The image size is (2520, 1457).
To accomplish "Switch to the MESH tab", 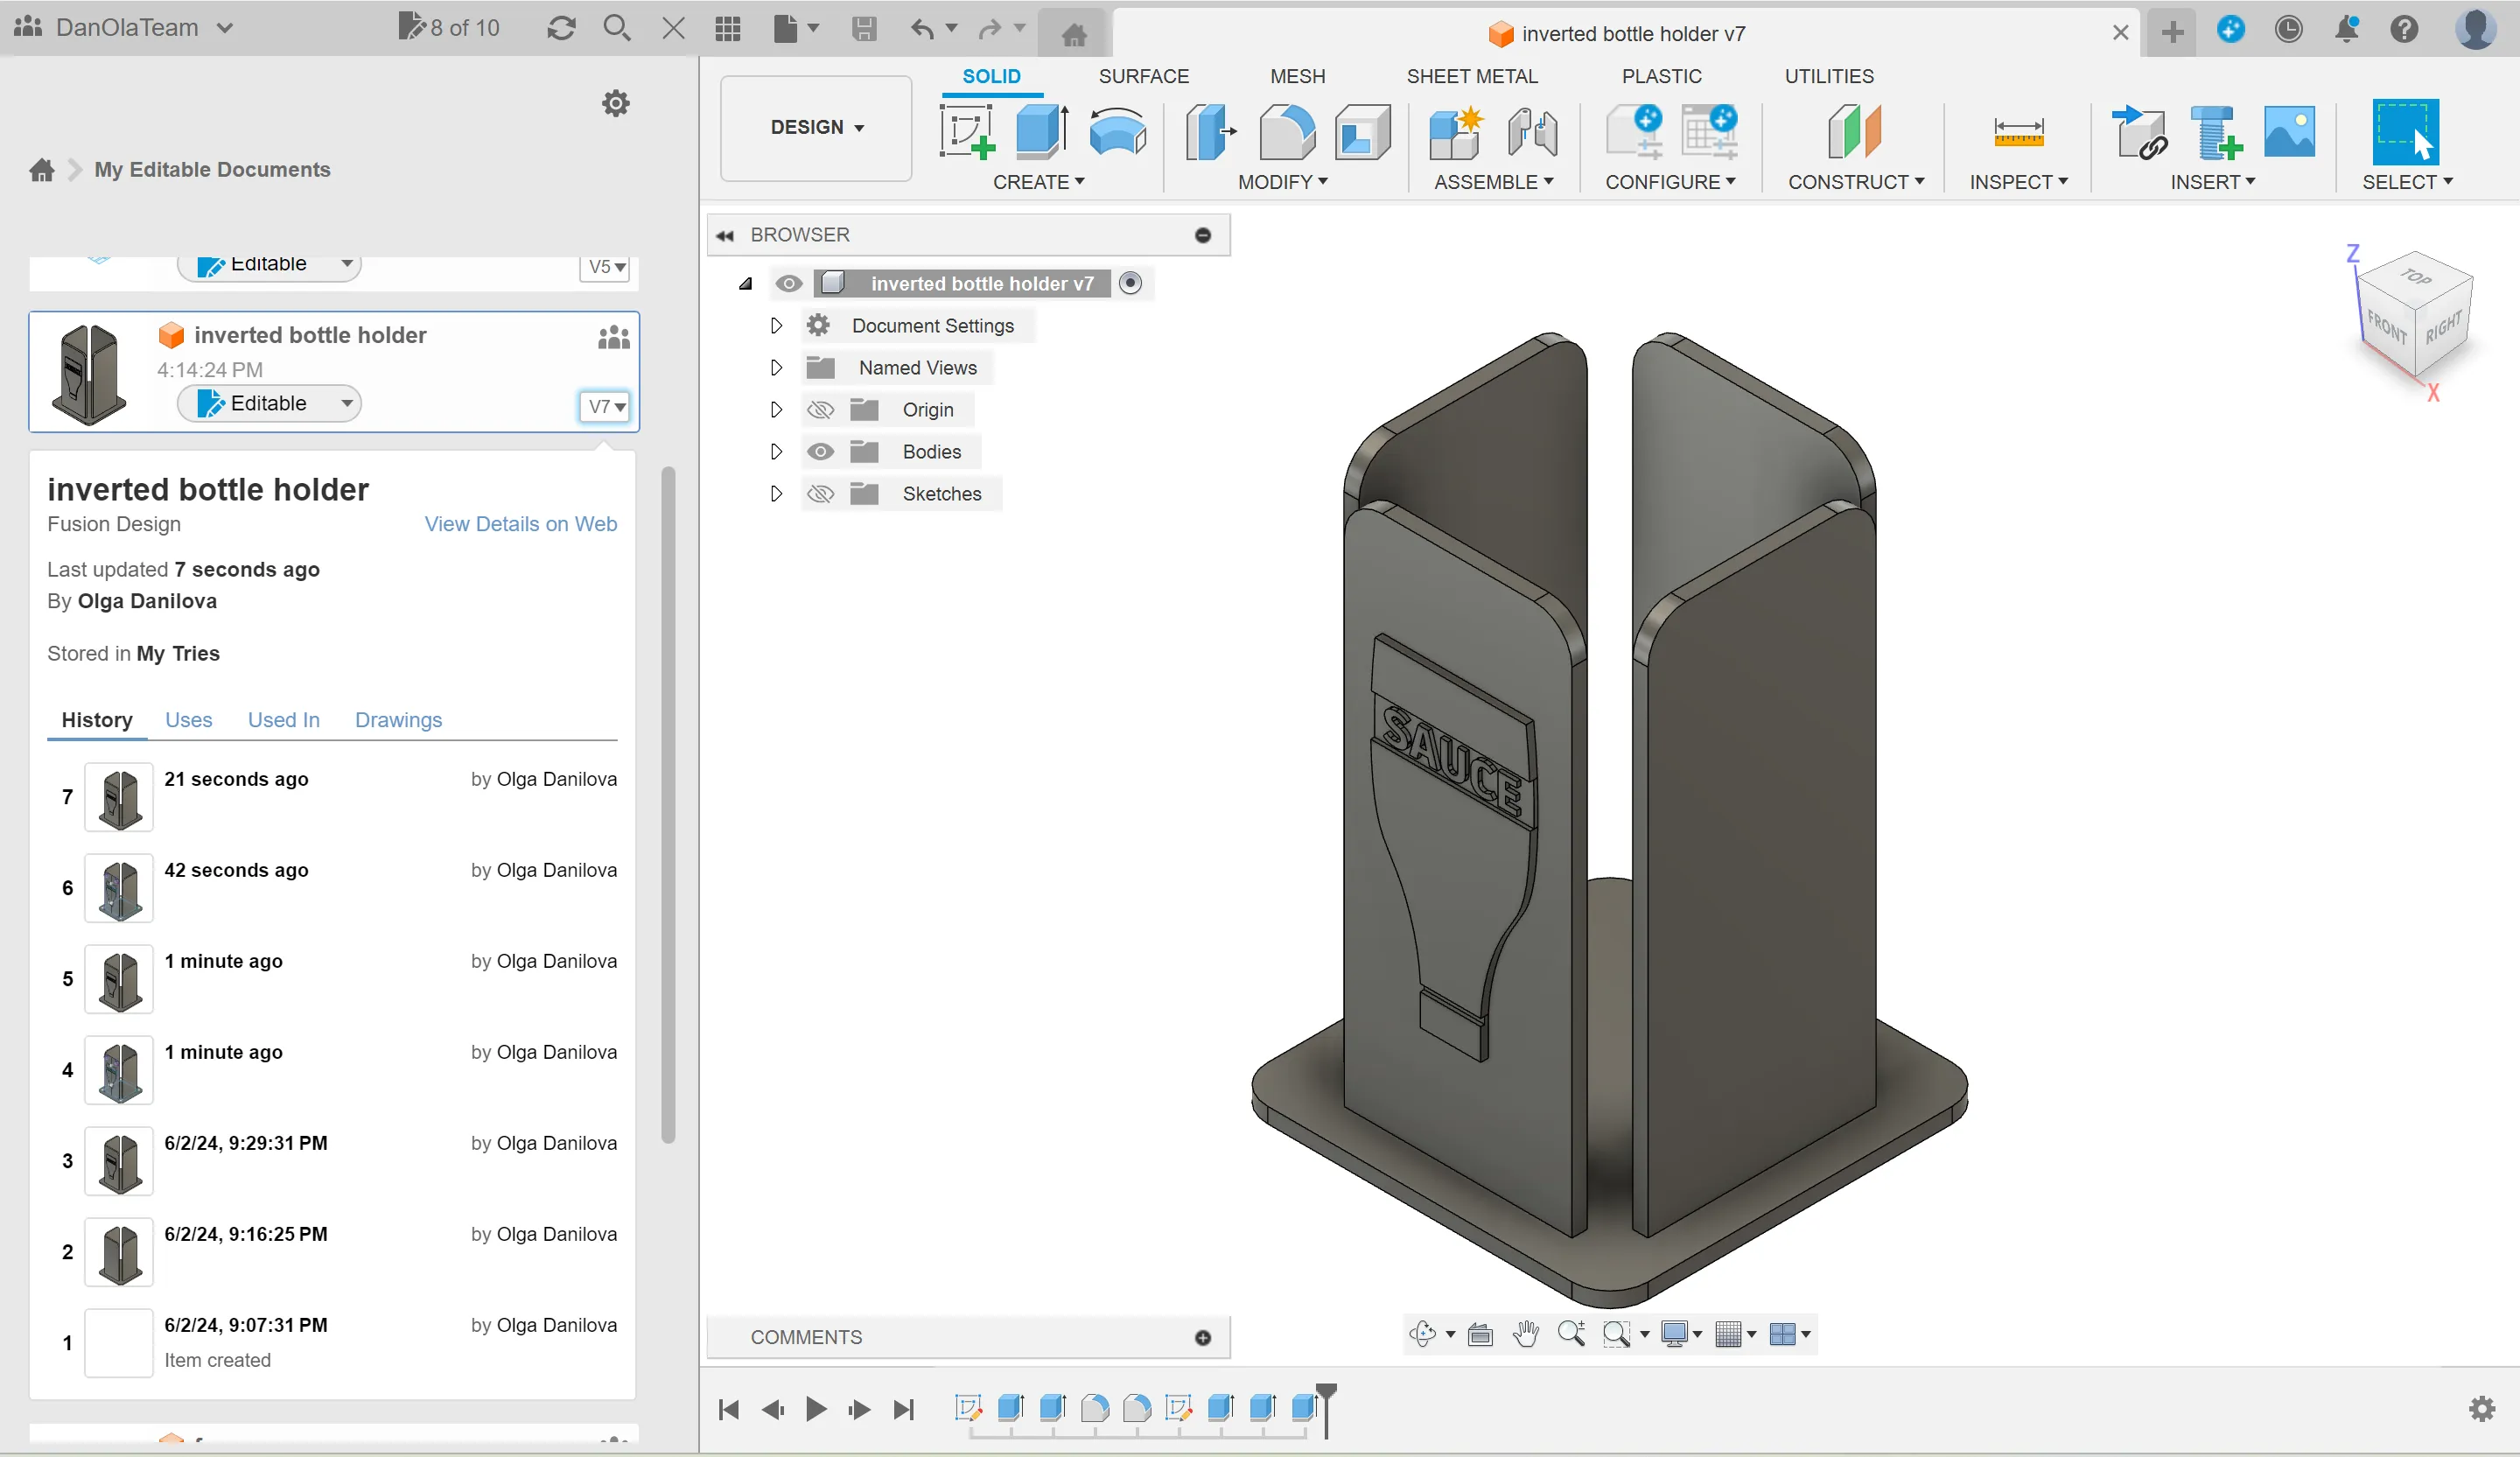I will (1297, 76).
